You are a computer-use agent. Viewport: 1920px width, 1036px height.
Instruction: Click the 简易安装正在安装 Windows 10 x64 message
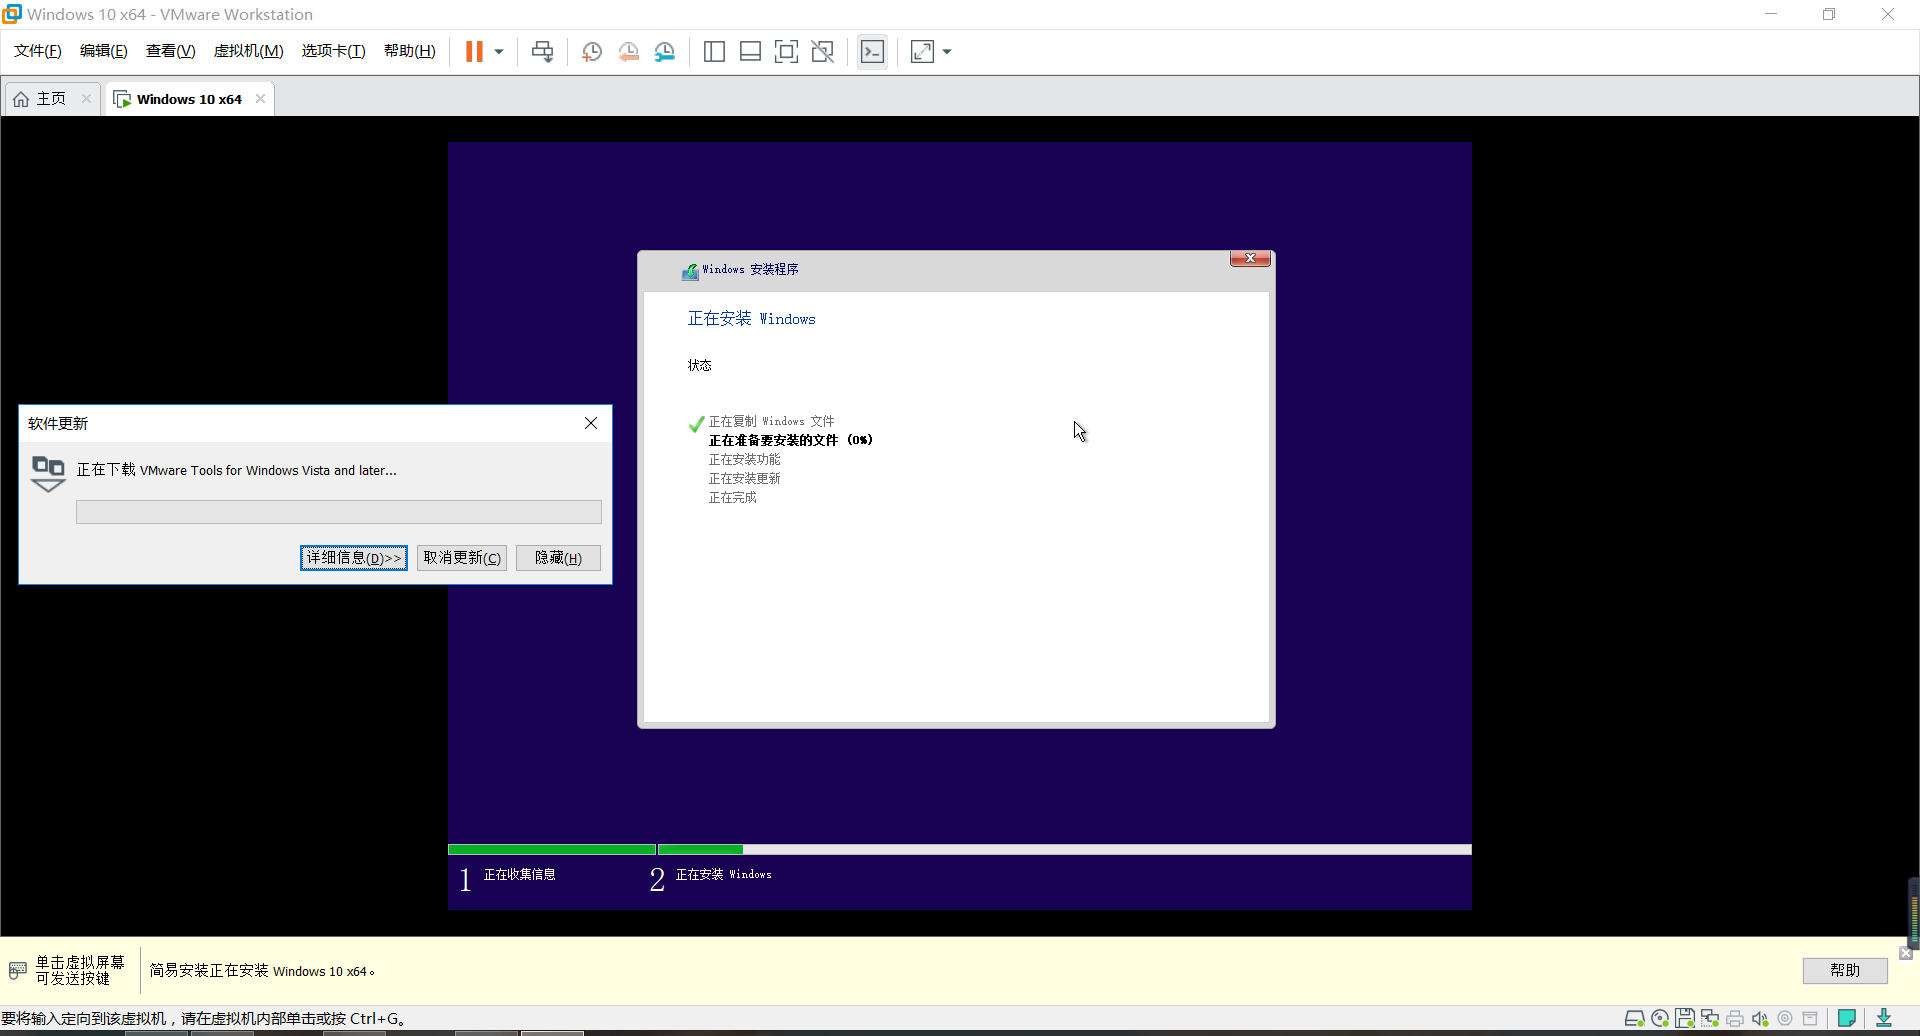(x=262, y=971)
